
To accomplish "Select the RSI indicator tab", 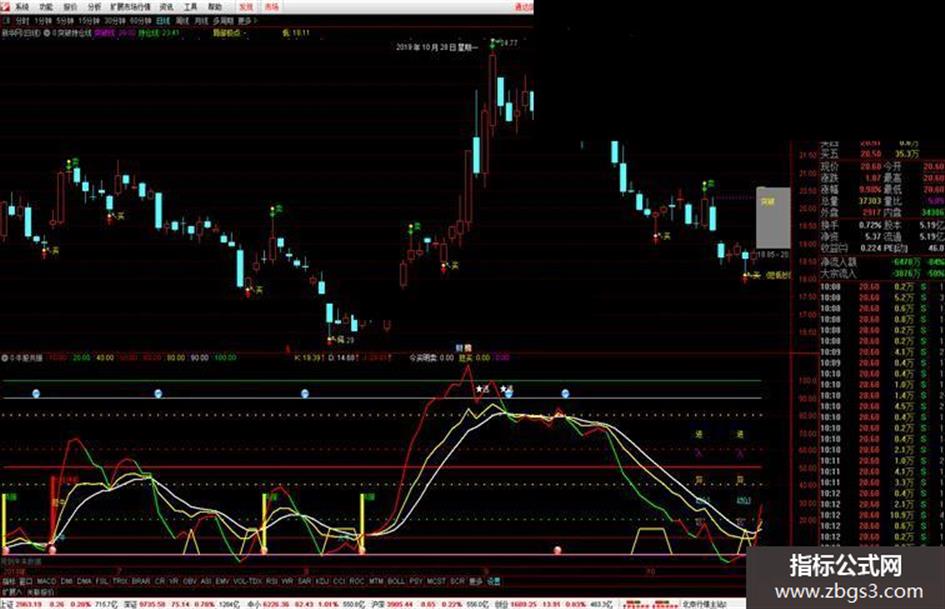I will click(272, 581).
